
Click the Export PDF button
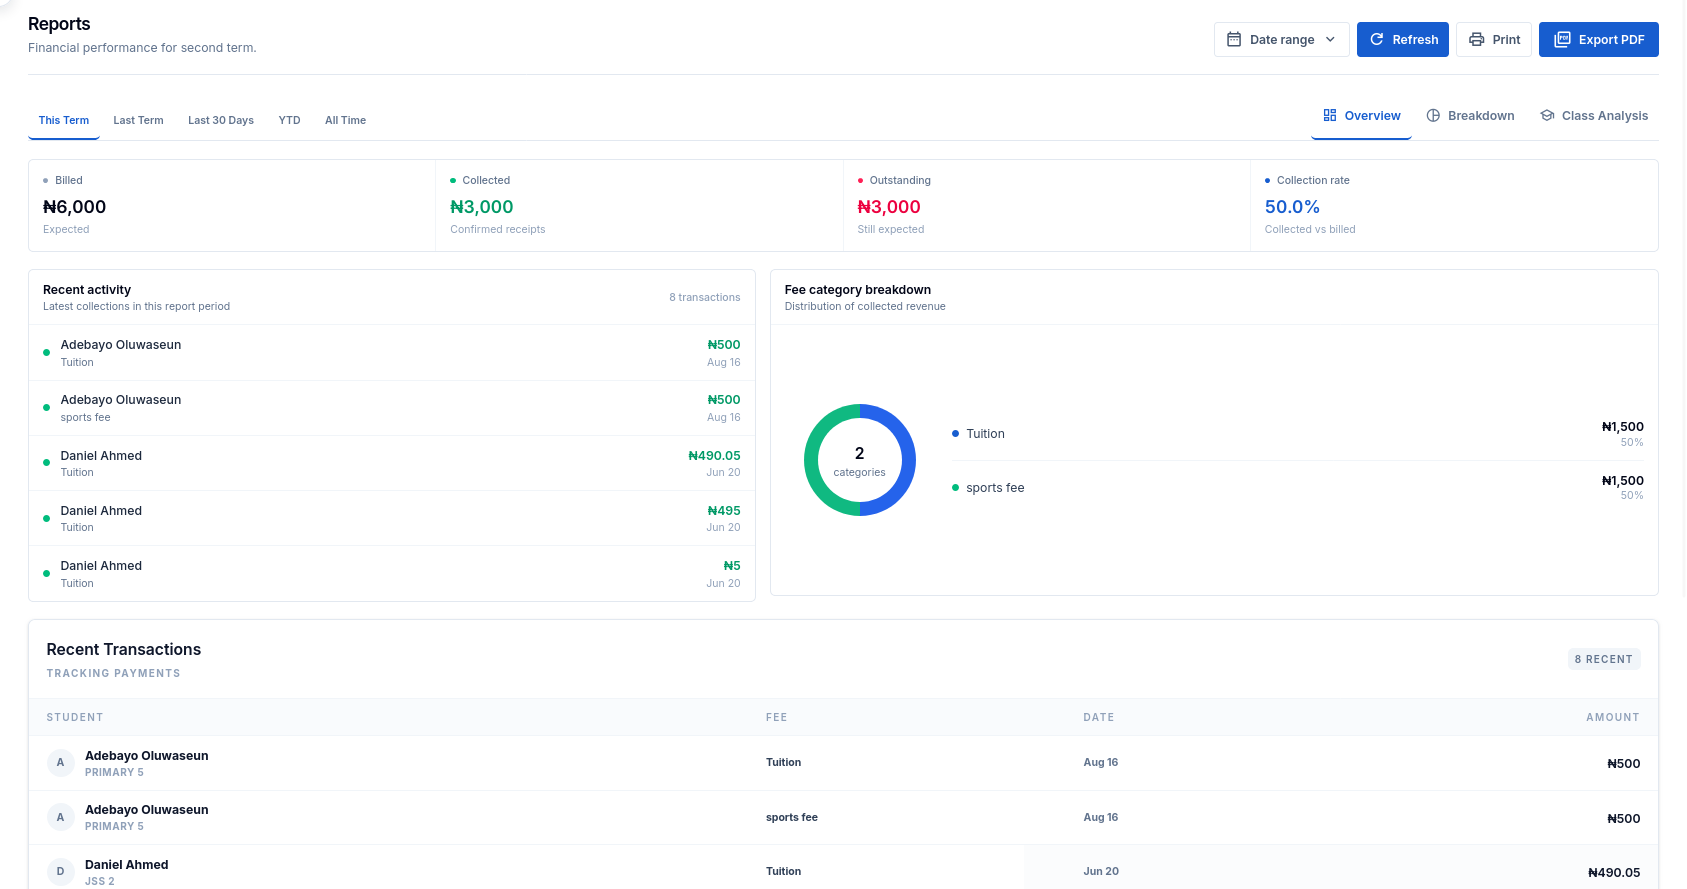pyautogui.click(x=1598, y=40)
